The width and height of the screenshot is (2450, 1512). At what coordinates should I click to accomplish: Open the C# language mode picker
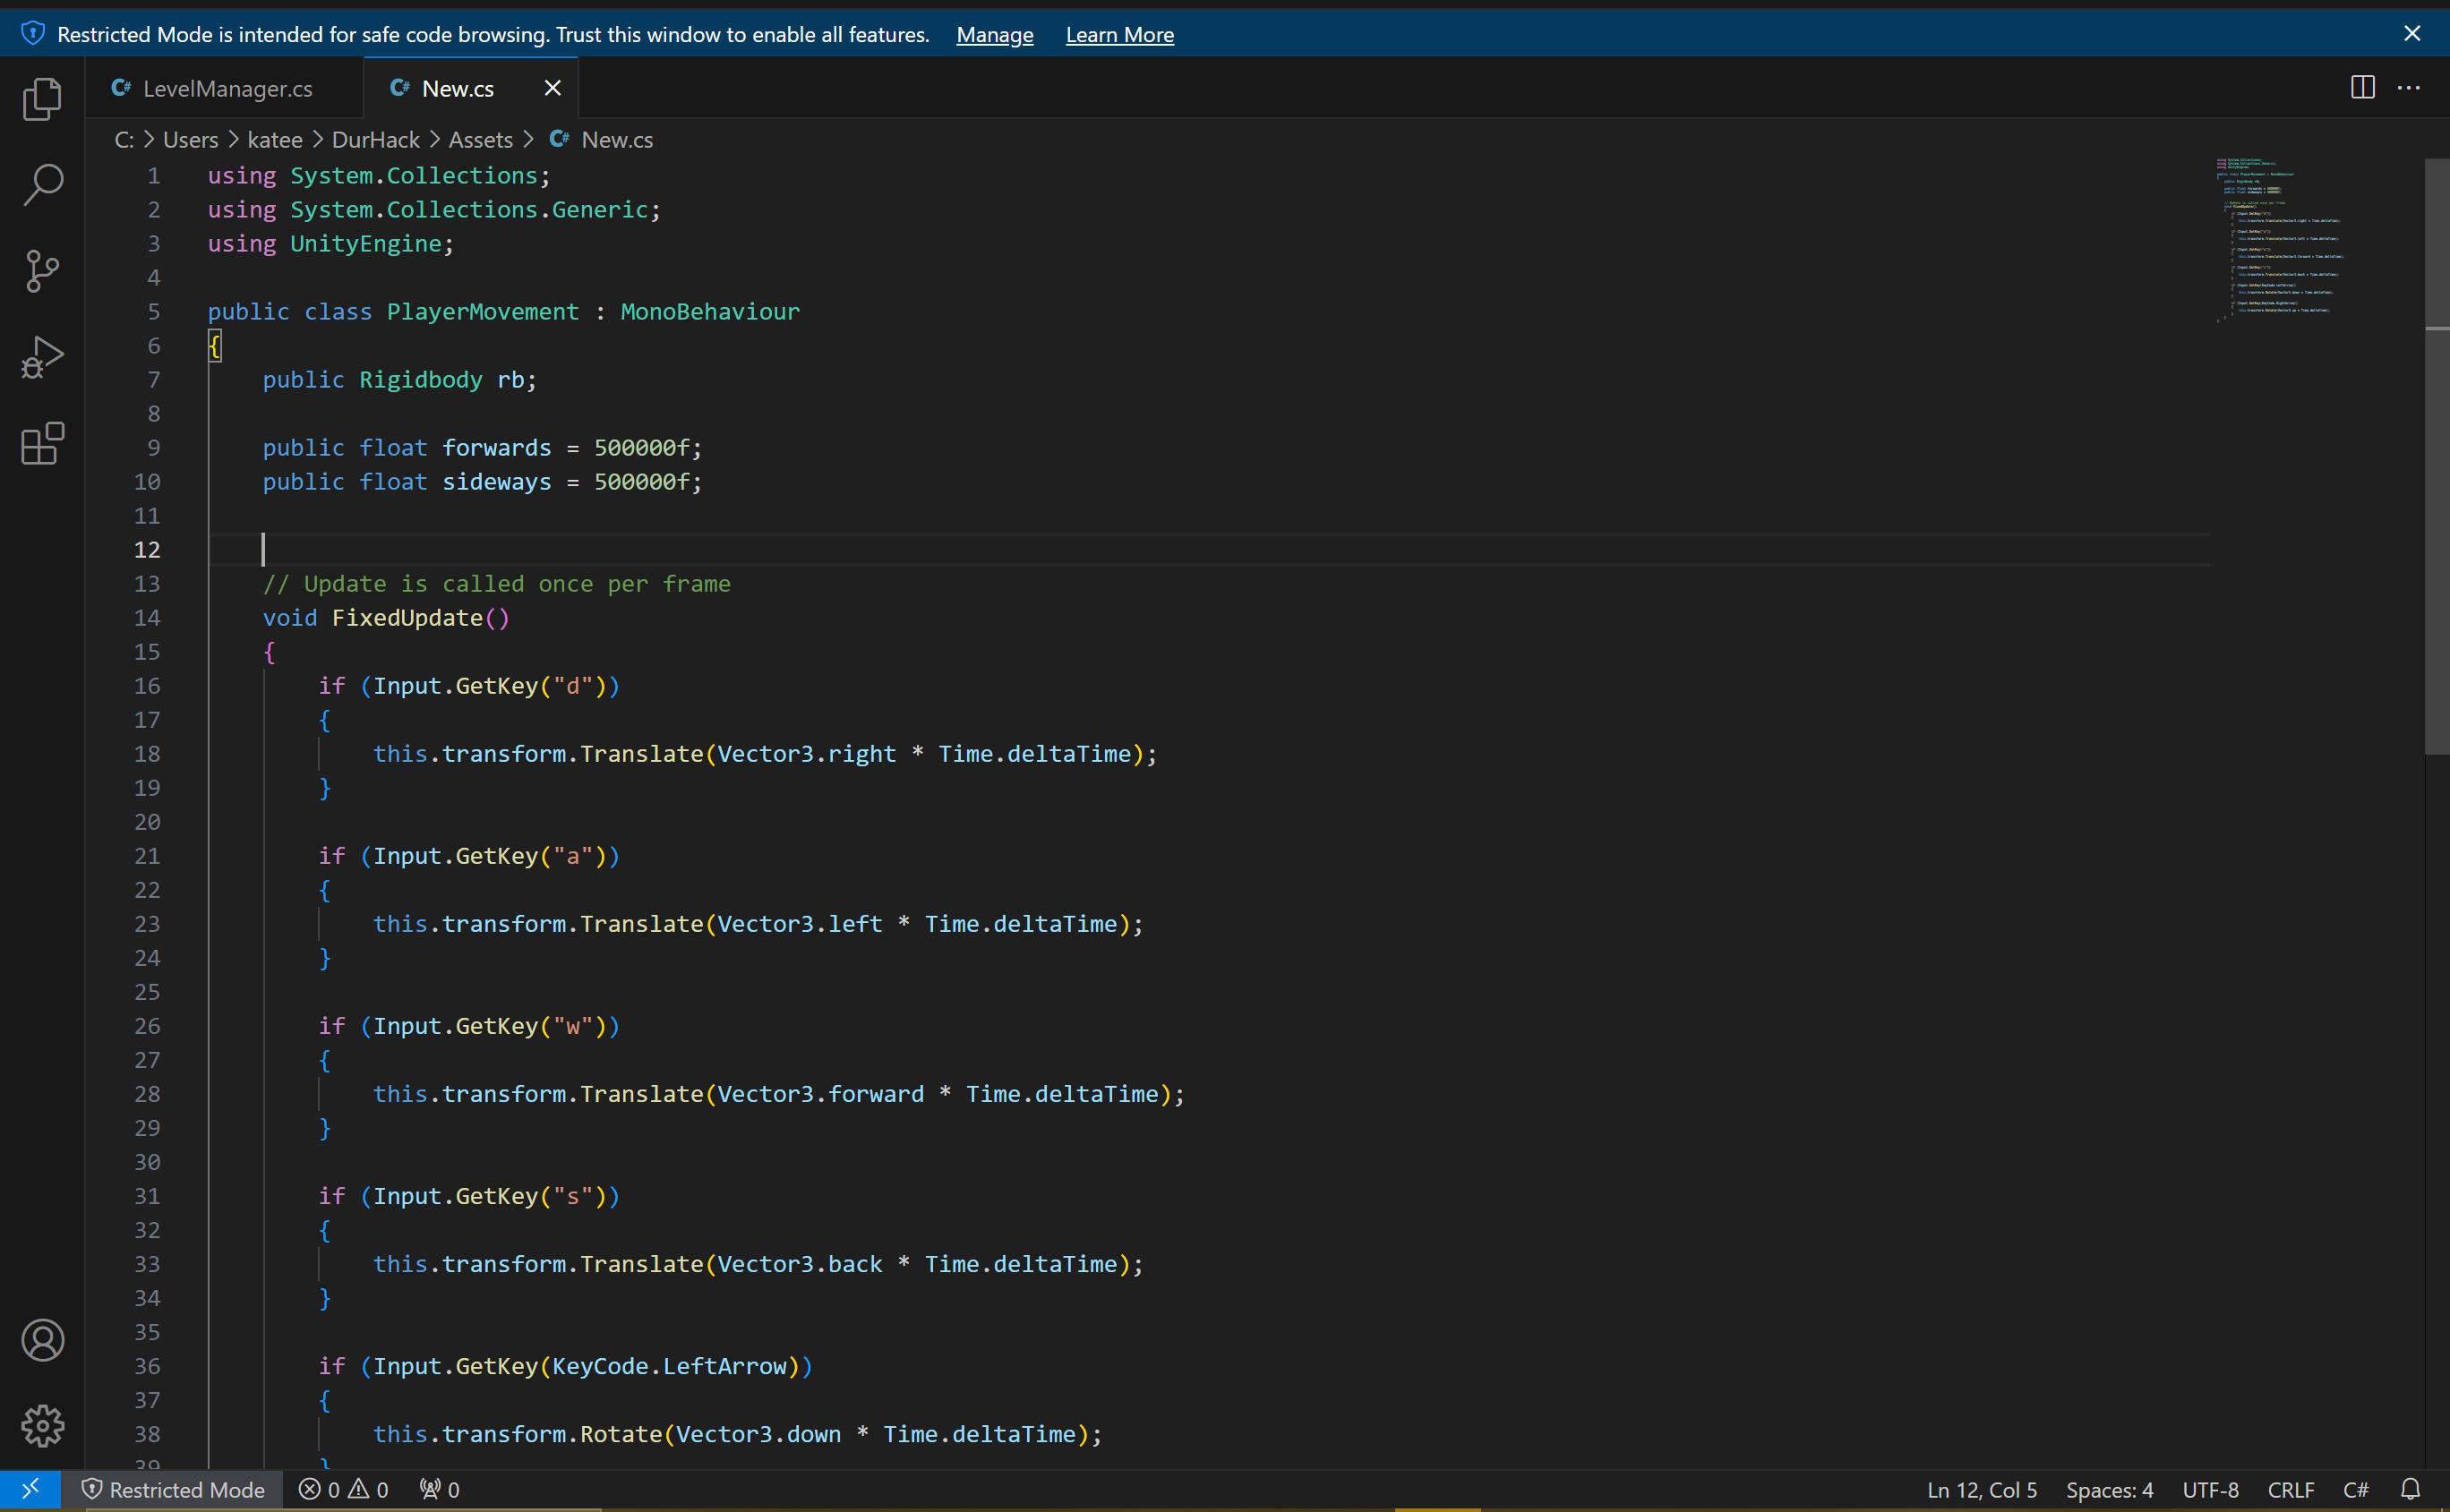click(2357, 1489)
